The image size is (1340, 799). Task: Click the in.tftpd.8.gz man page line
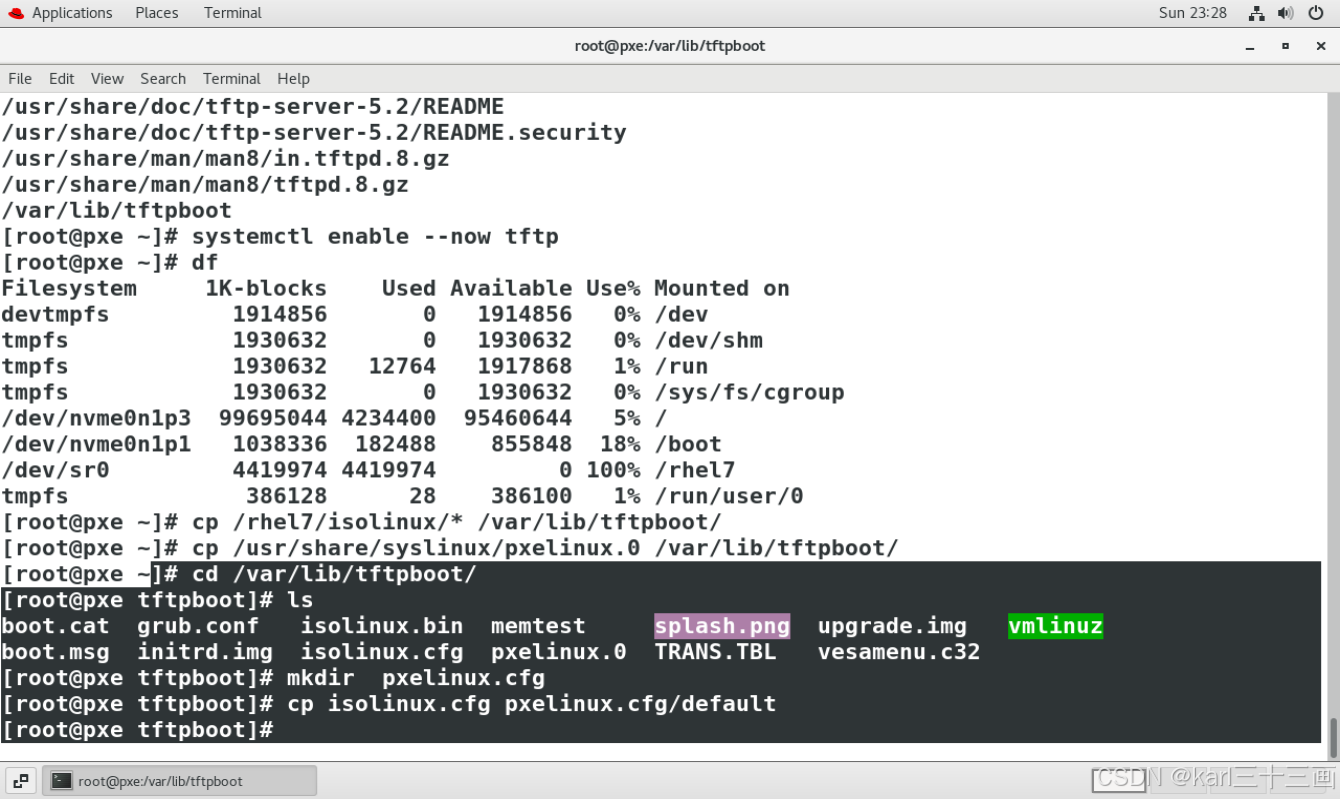pyautogui.click(x=225, y=158)
